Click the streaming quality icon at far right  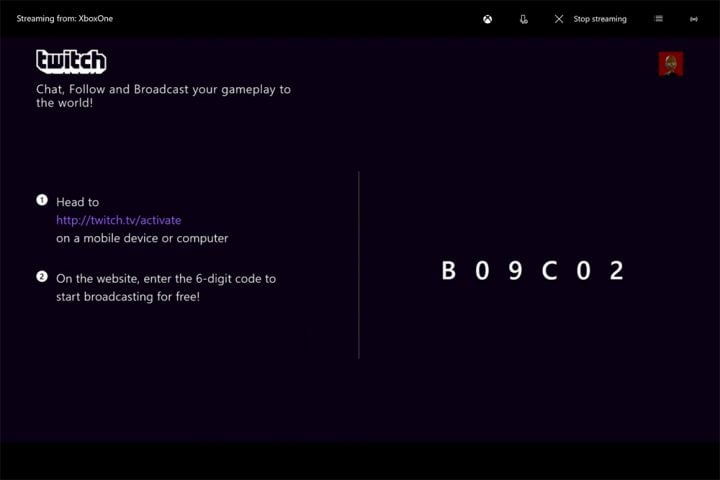[693, 19]
